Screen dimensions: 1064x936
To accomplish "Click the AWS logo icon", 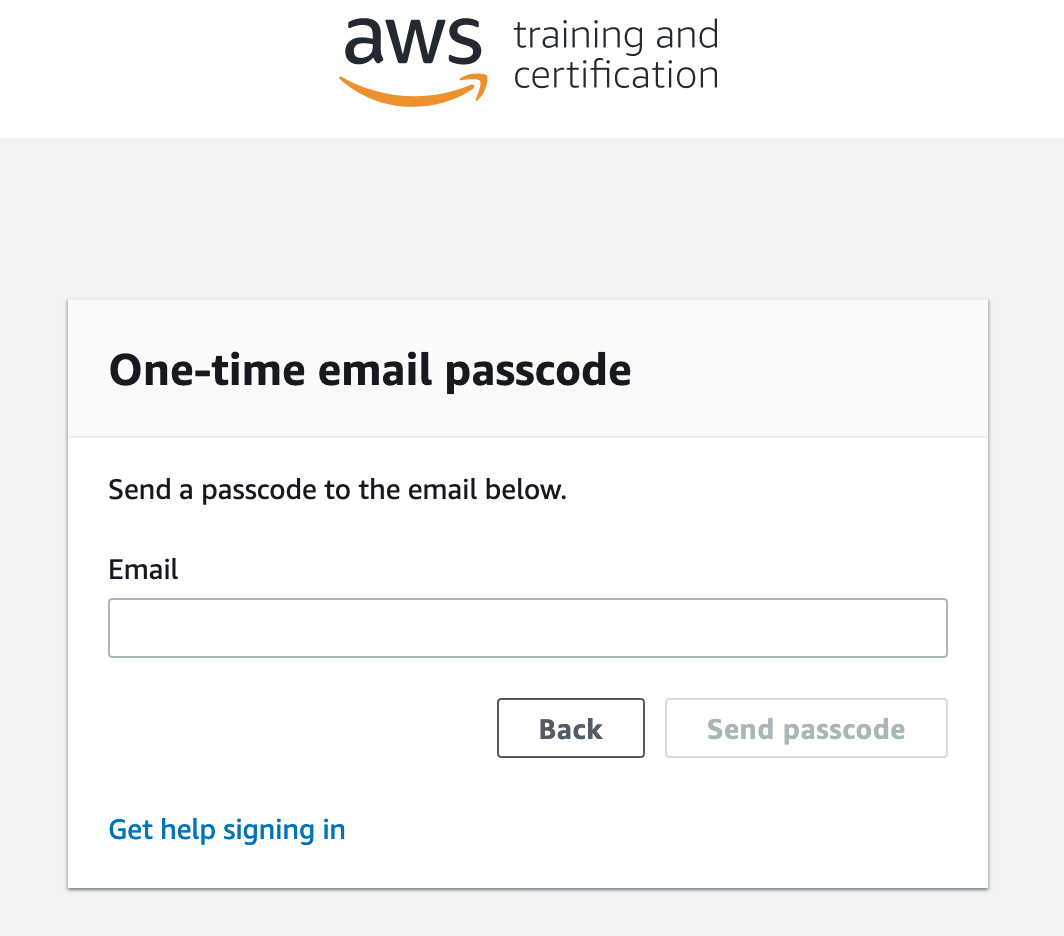I will (413, 61).
